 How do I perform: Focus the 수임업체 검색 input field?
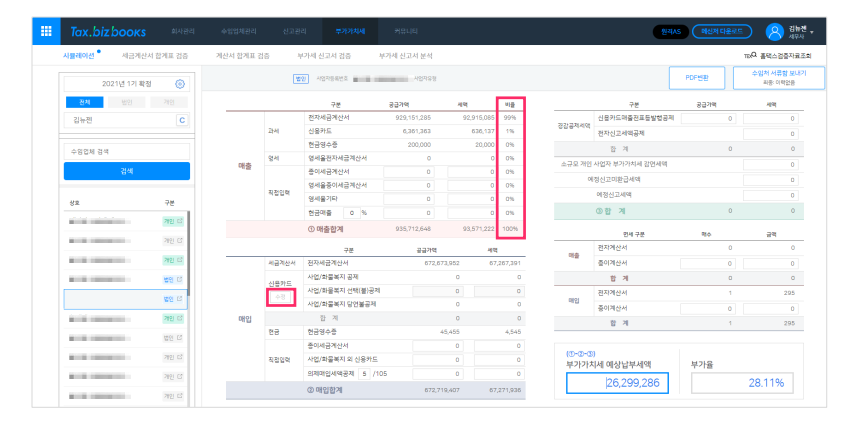pos(126,152)
